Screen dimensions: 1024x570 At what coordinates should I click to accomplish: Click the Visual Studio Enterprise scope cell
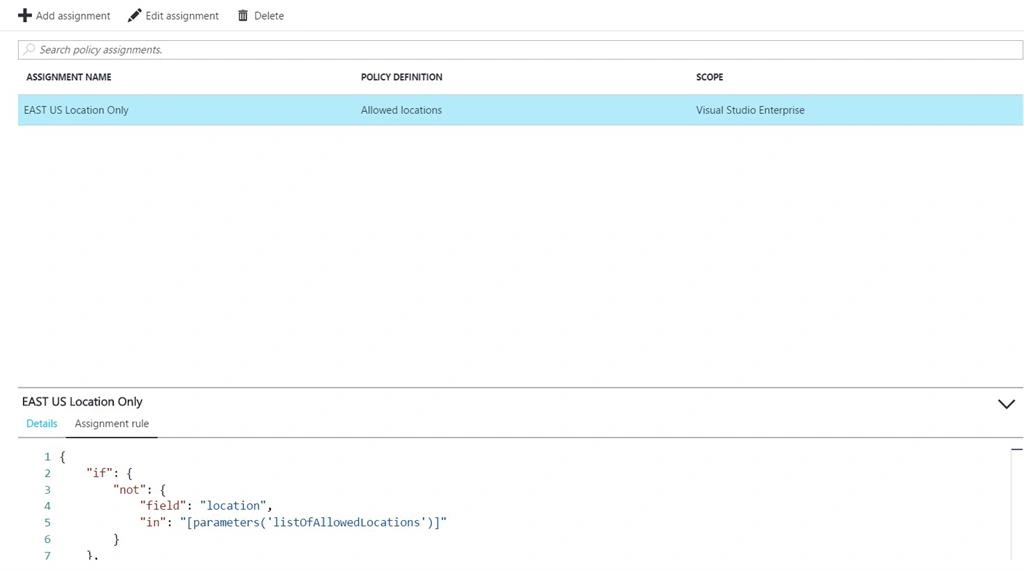[750, 110]
